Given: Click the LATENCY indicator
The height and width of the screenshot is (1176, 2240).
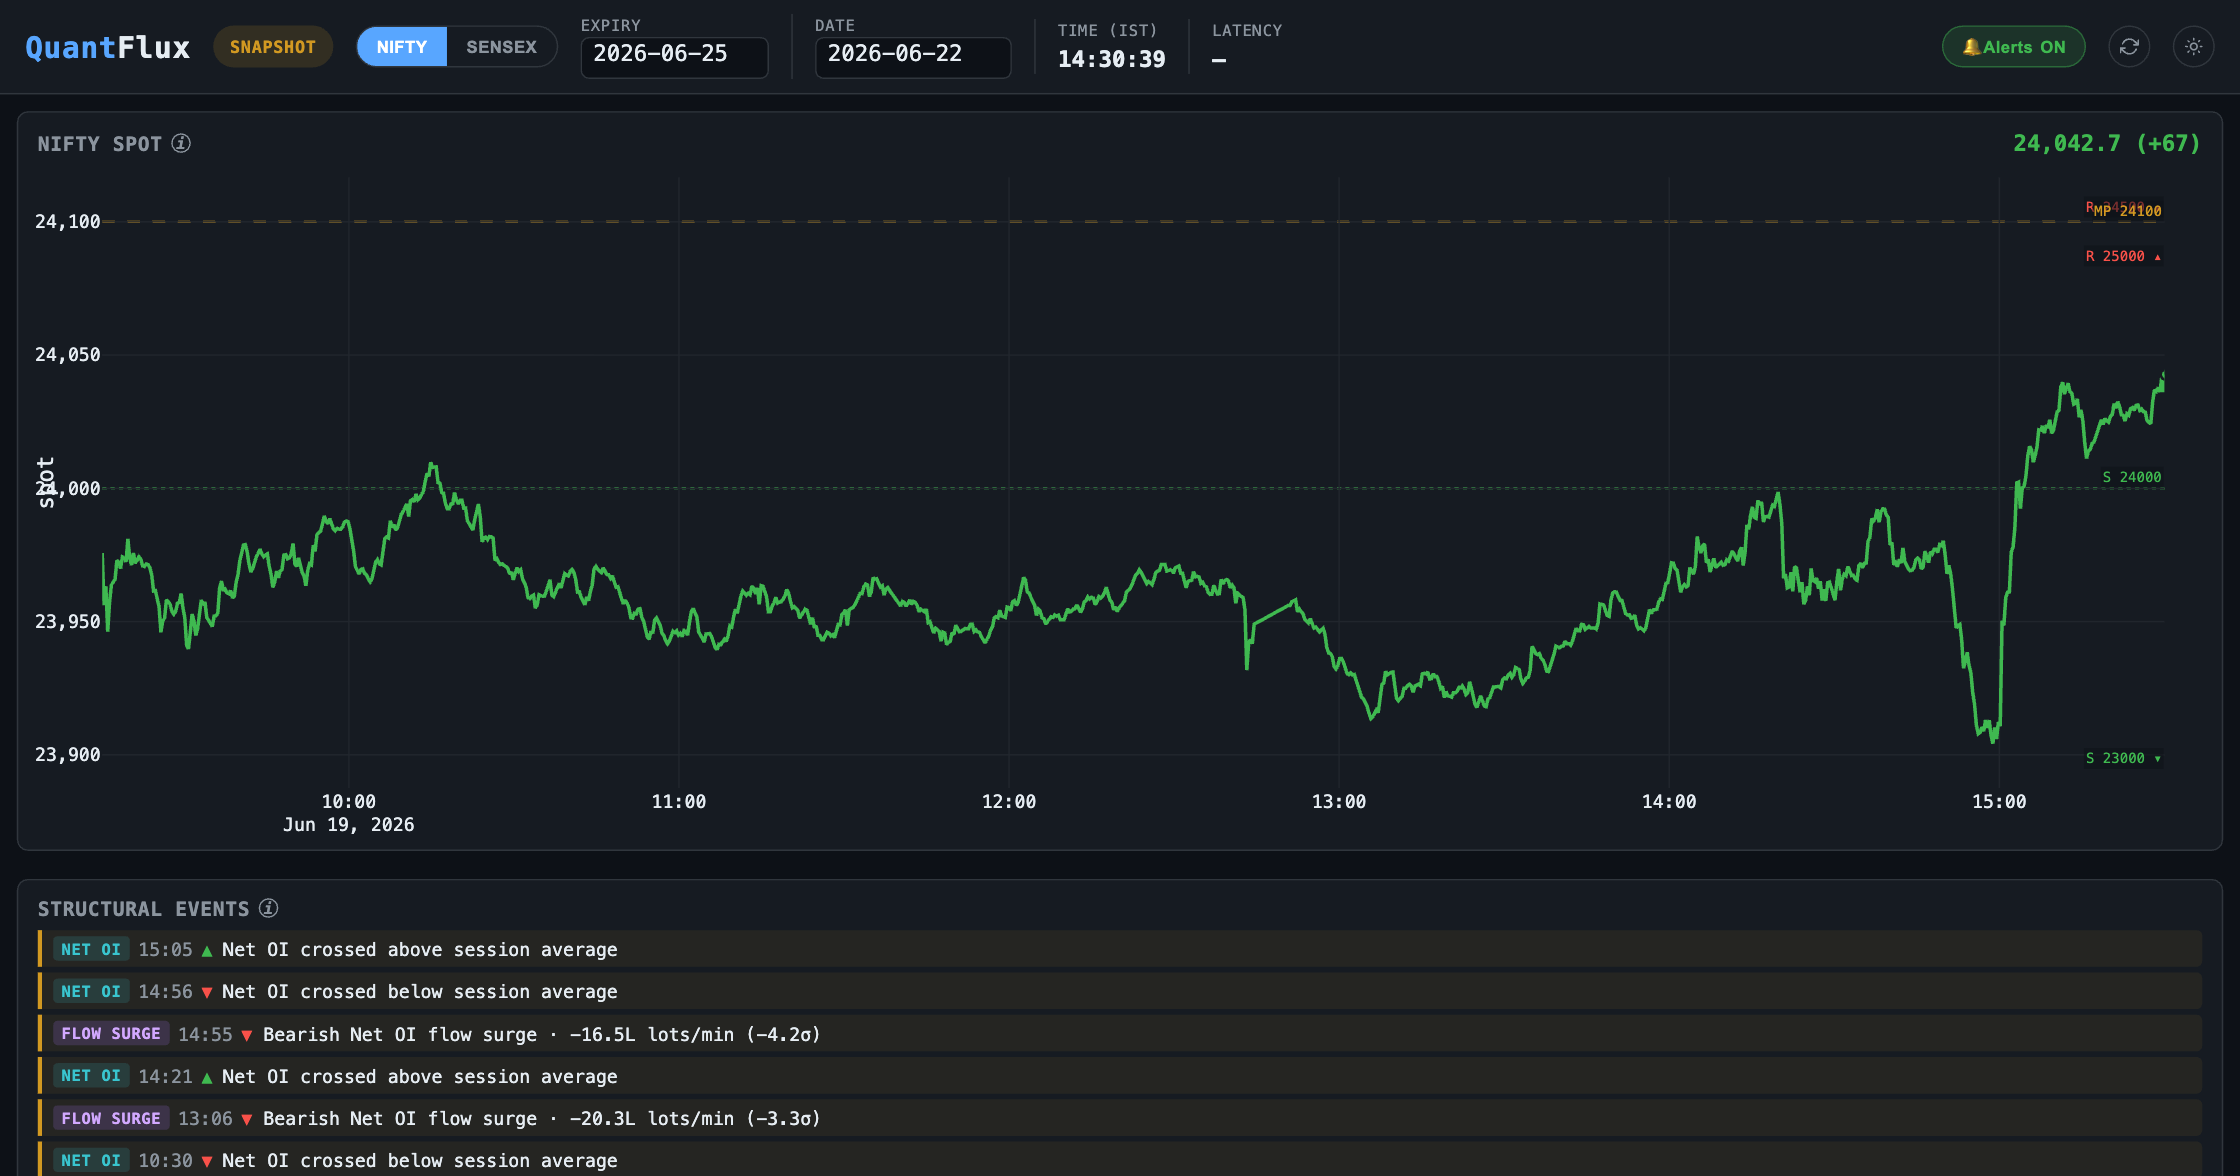Looking at the screenshot, I should tap(1246, 46).
